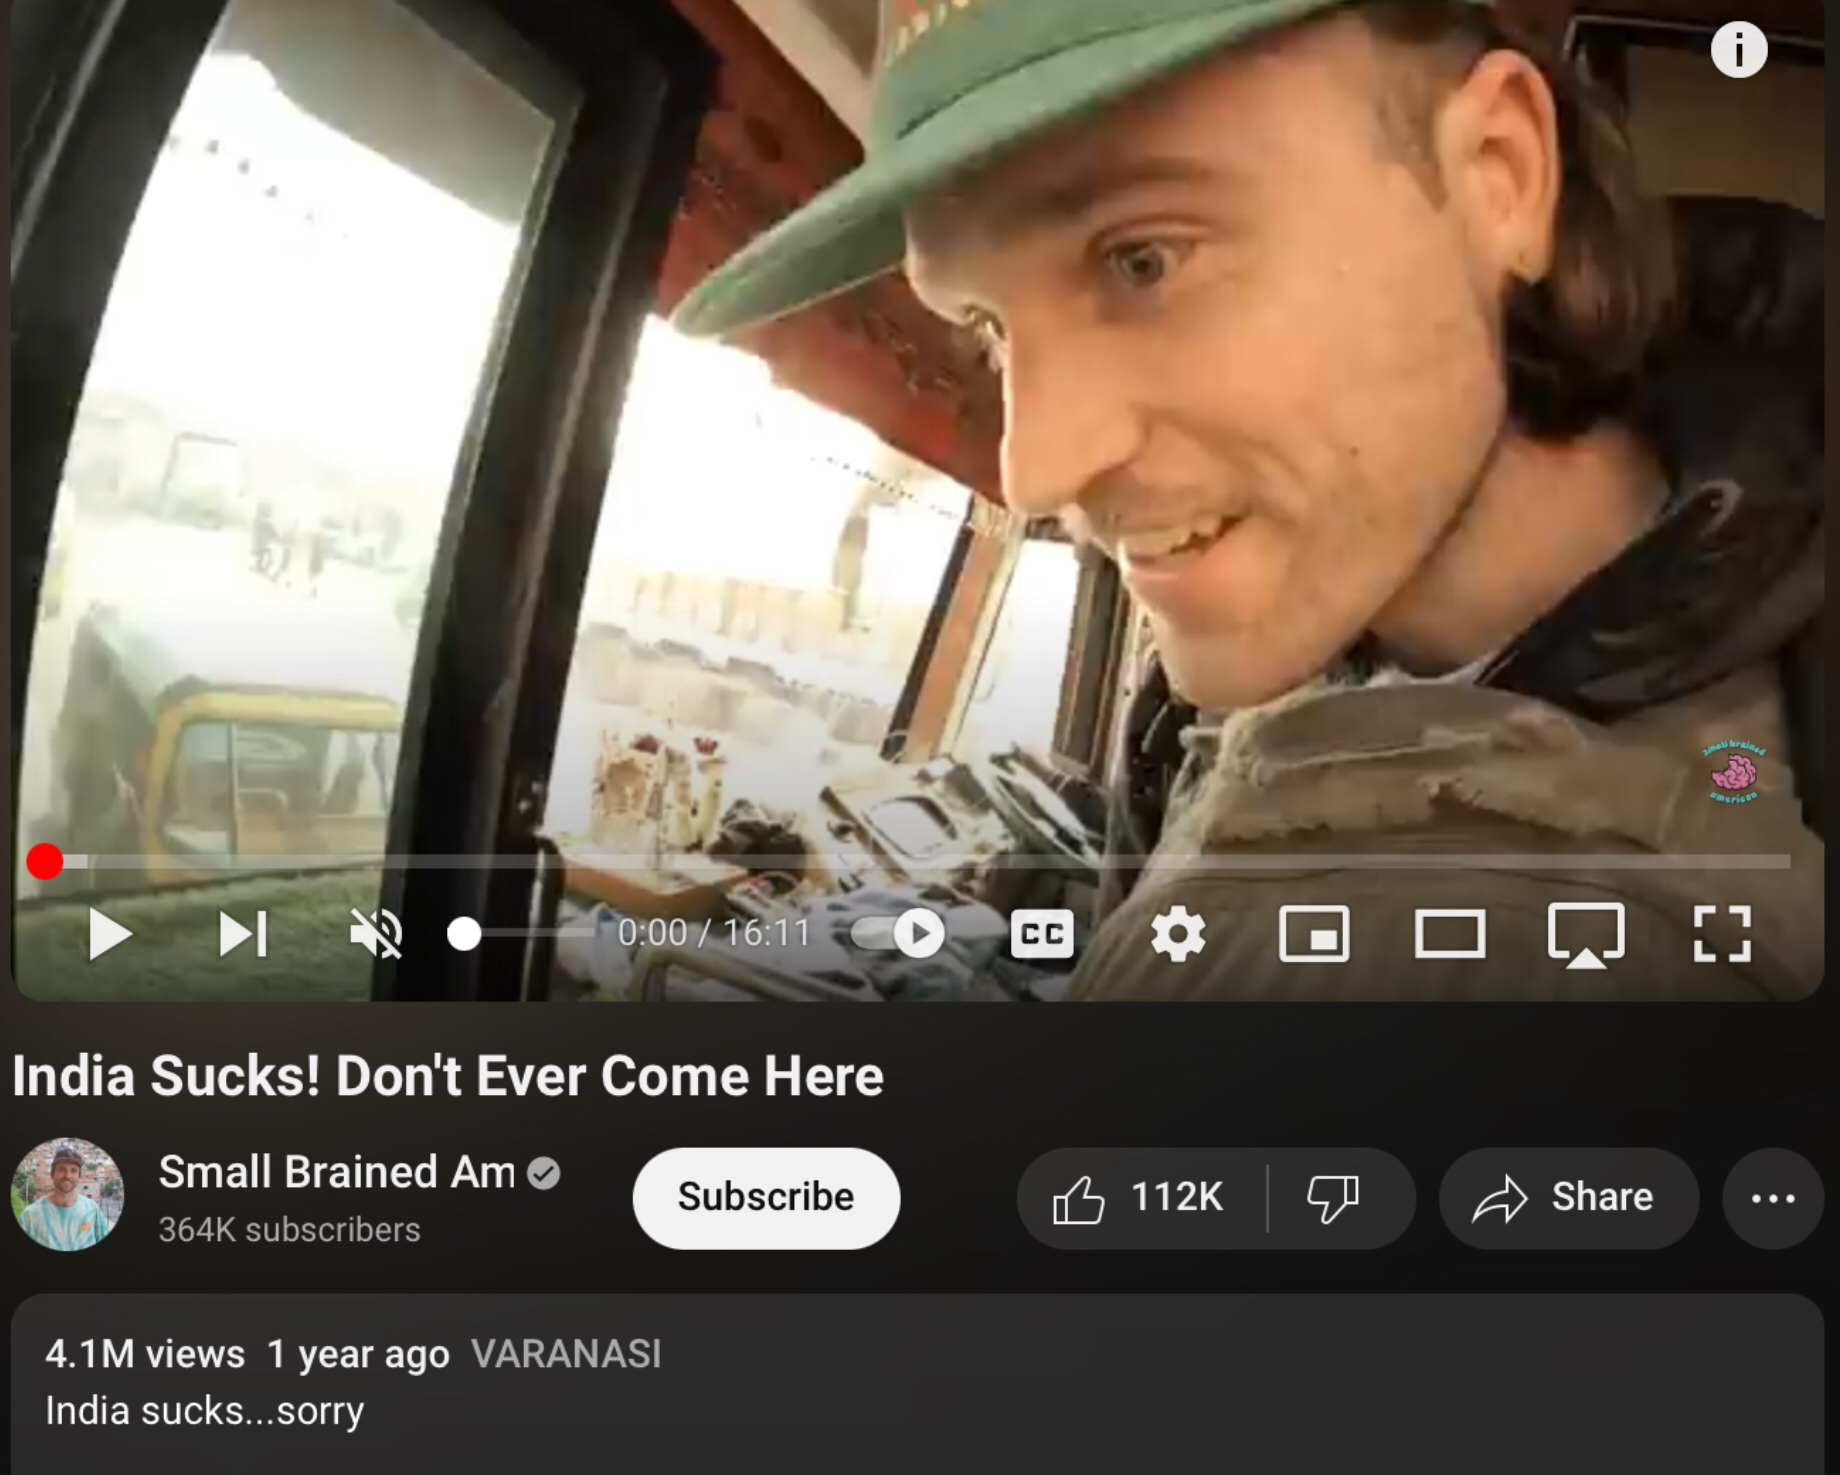Screen dimensions: 1840x1475
Task: Switch to miniplayer mode
Action: (x=1314, y=934)
